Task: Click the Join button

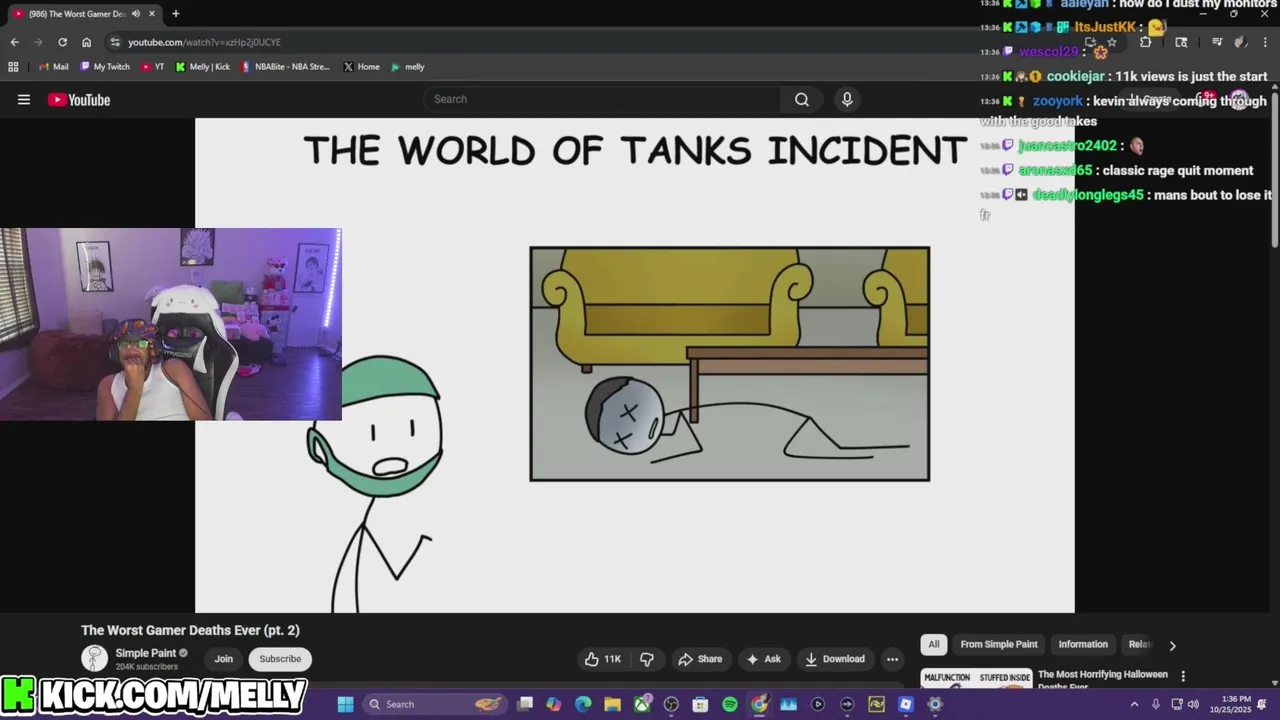Action: (223, 659)
